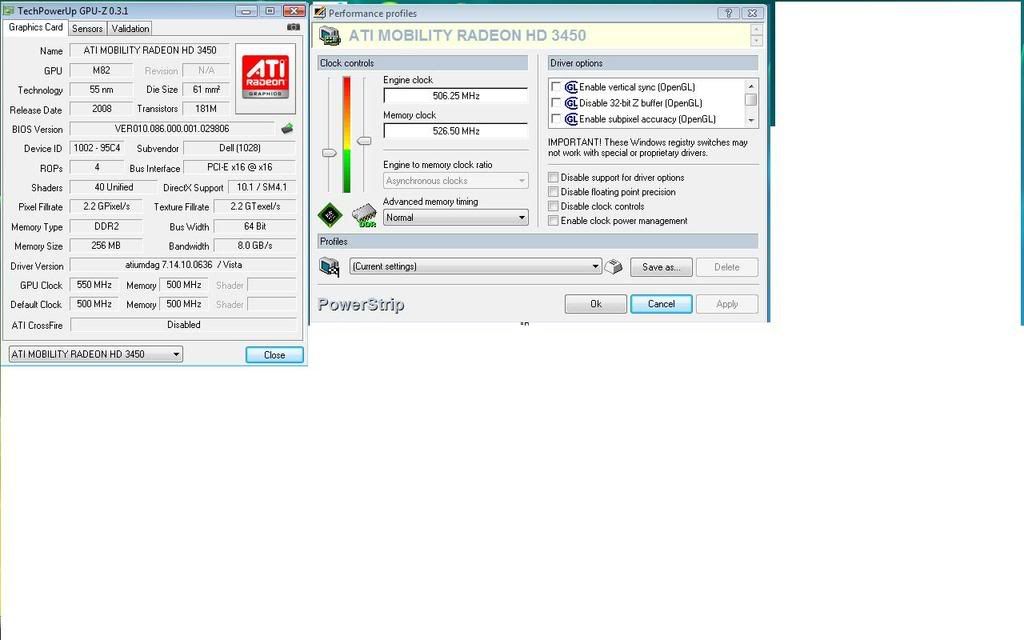Click the PowerStrip logo text
This screenshot has height=640, width=1024.
click(x=360, y=304)
